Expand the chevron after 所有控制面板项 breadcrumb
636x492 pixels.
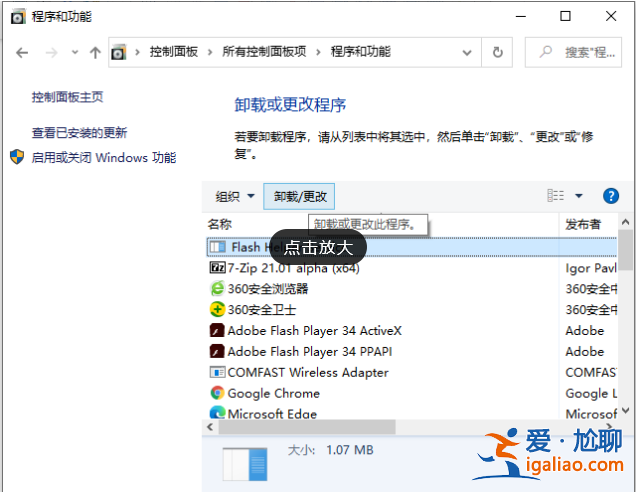click(x=318, y=52)
